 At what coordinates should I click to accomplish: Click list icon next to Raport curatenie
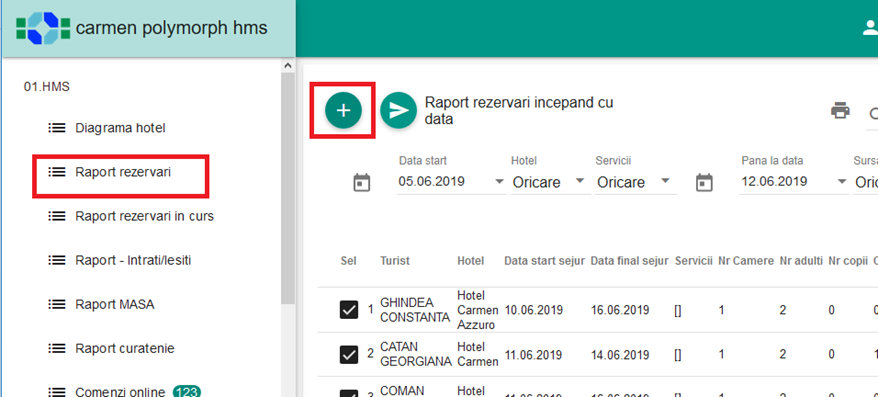(56, 348)
